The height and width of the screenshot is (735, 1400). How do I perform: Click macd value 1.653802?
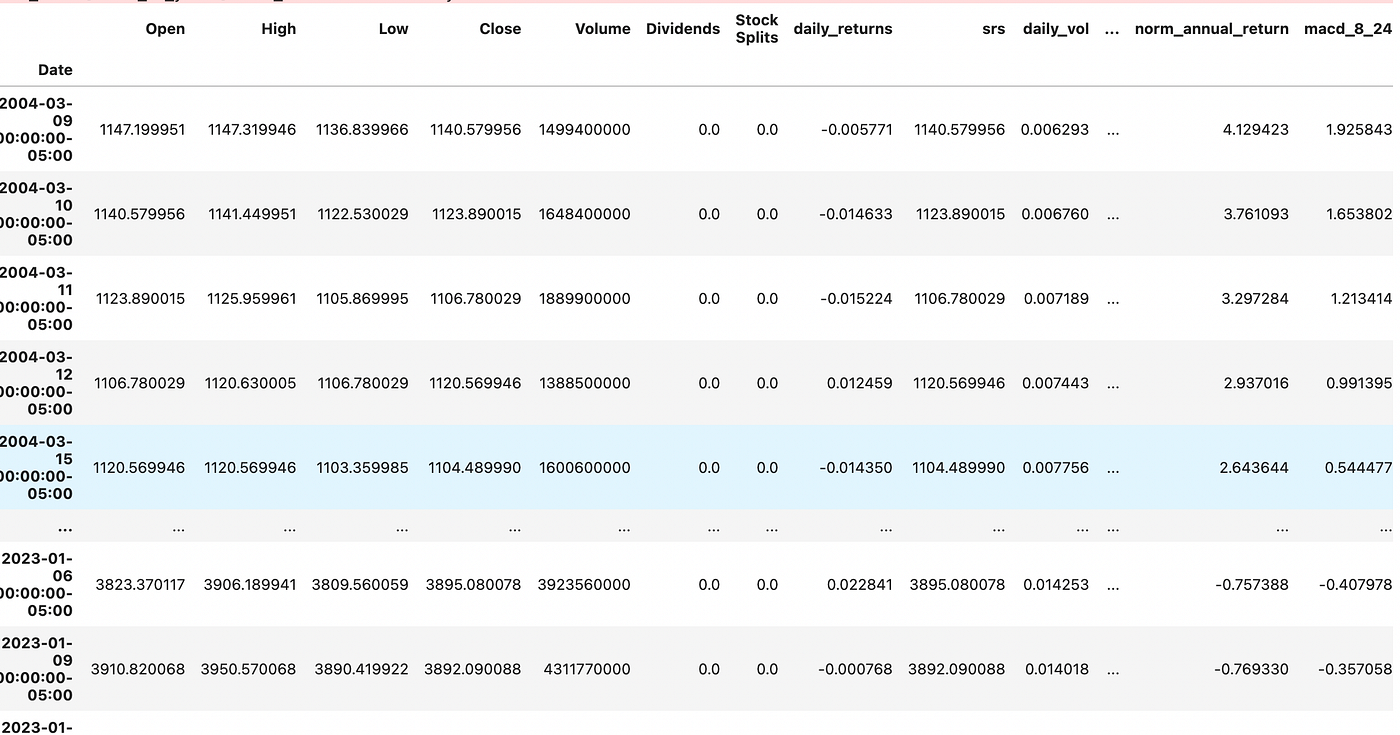point(1357,214)
